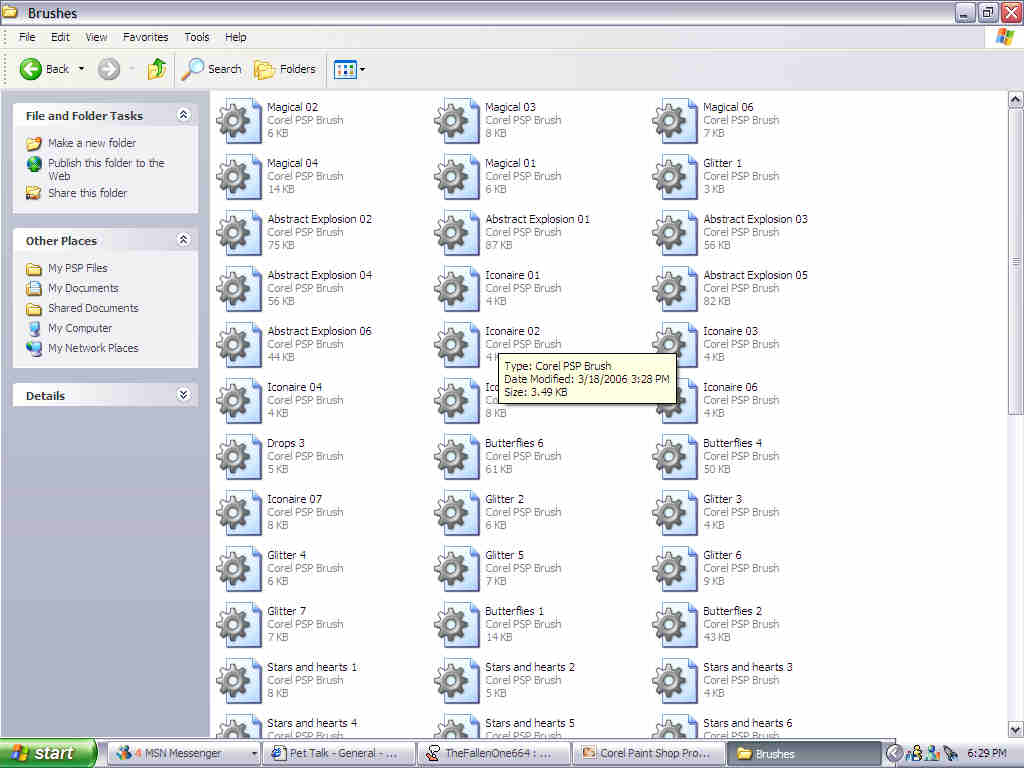
Task: Toggle the Folders pane button
Action: click(x=285, y=69)
